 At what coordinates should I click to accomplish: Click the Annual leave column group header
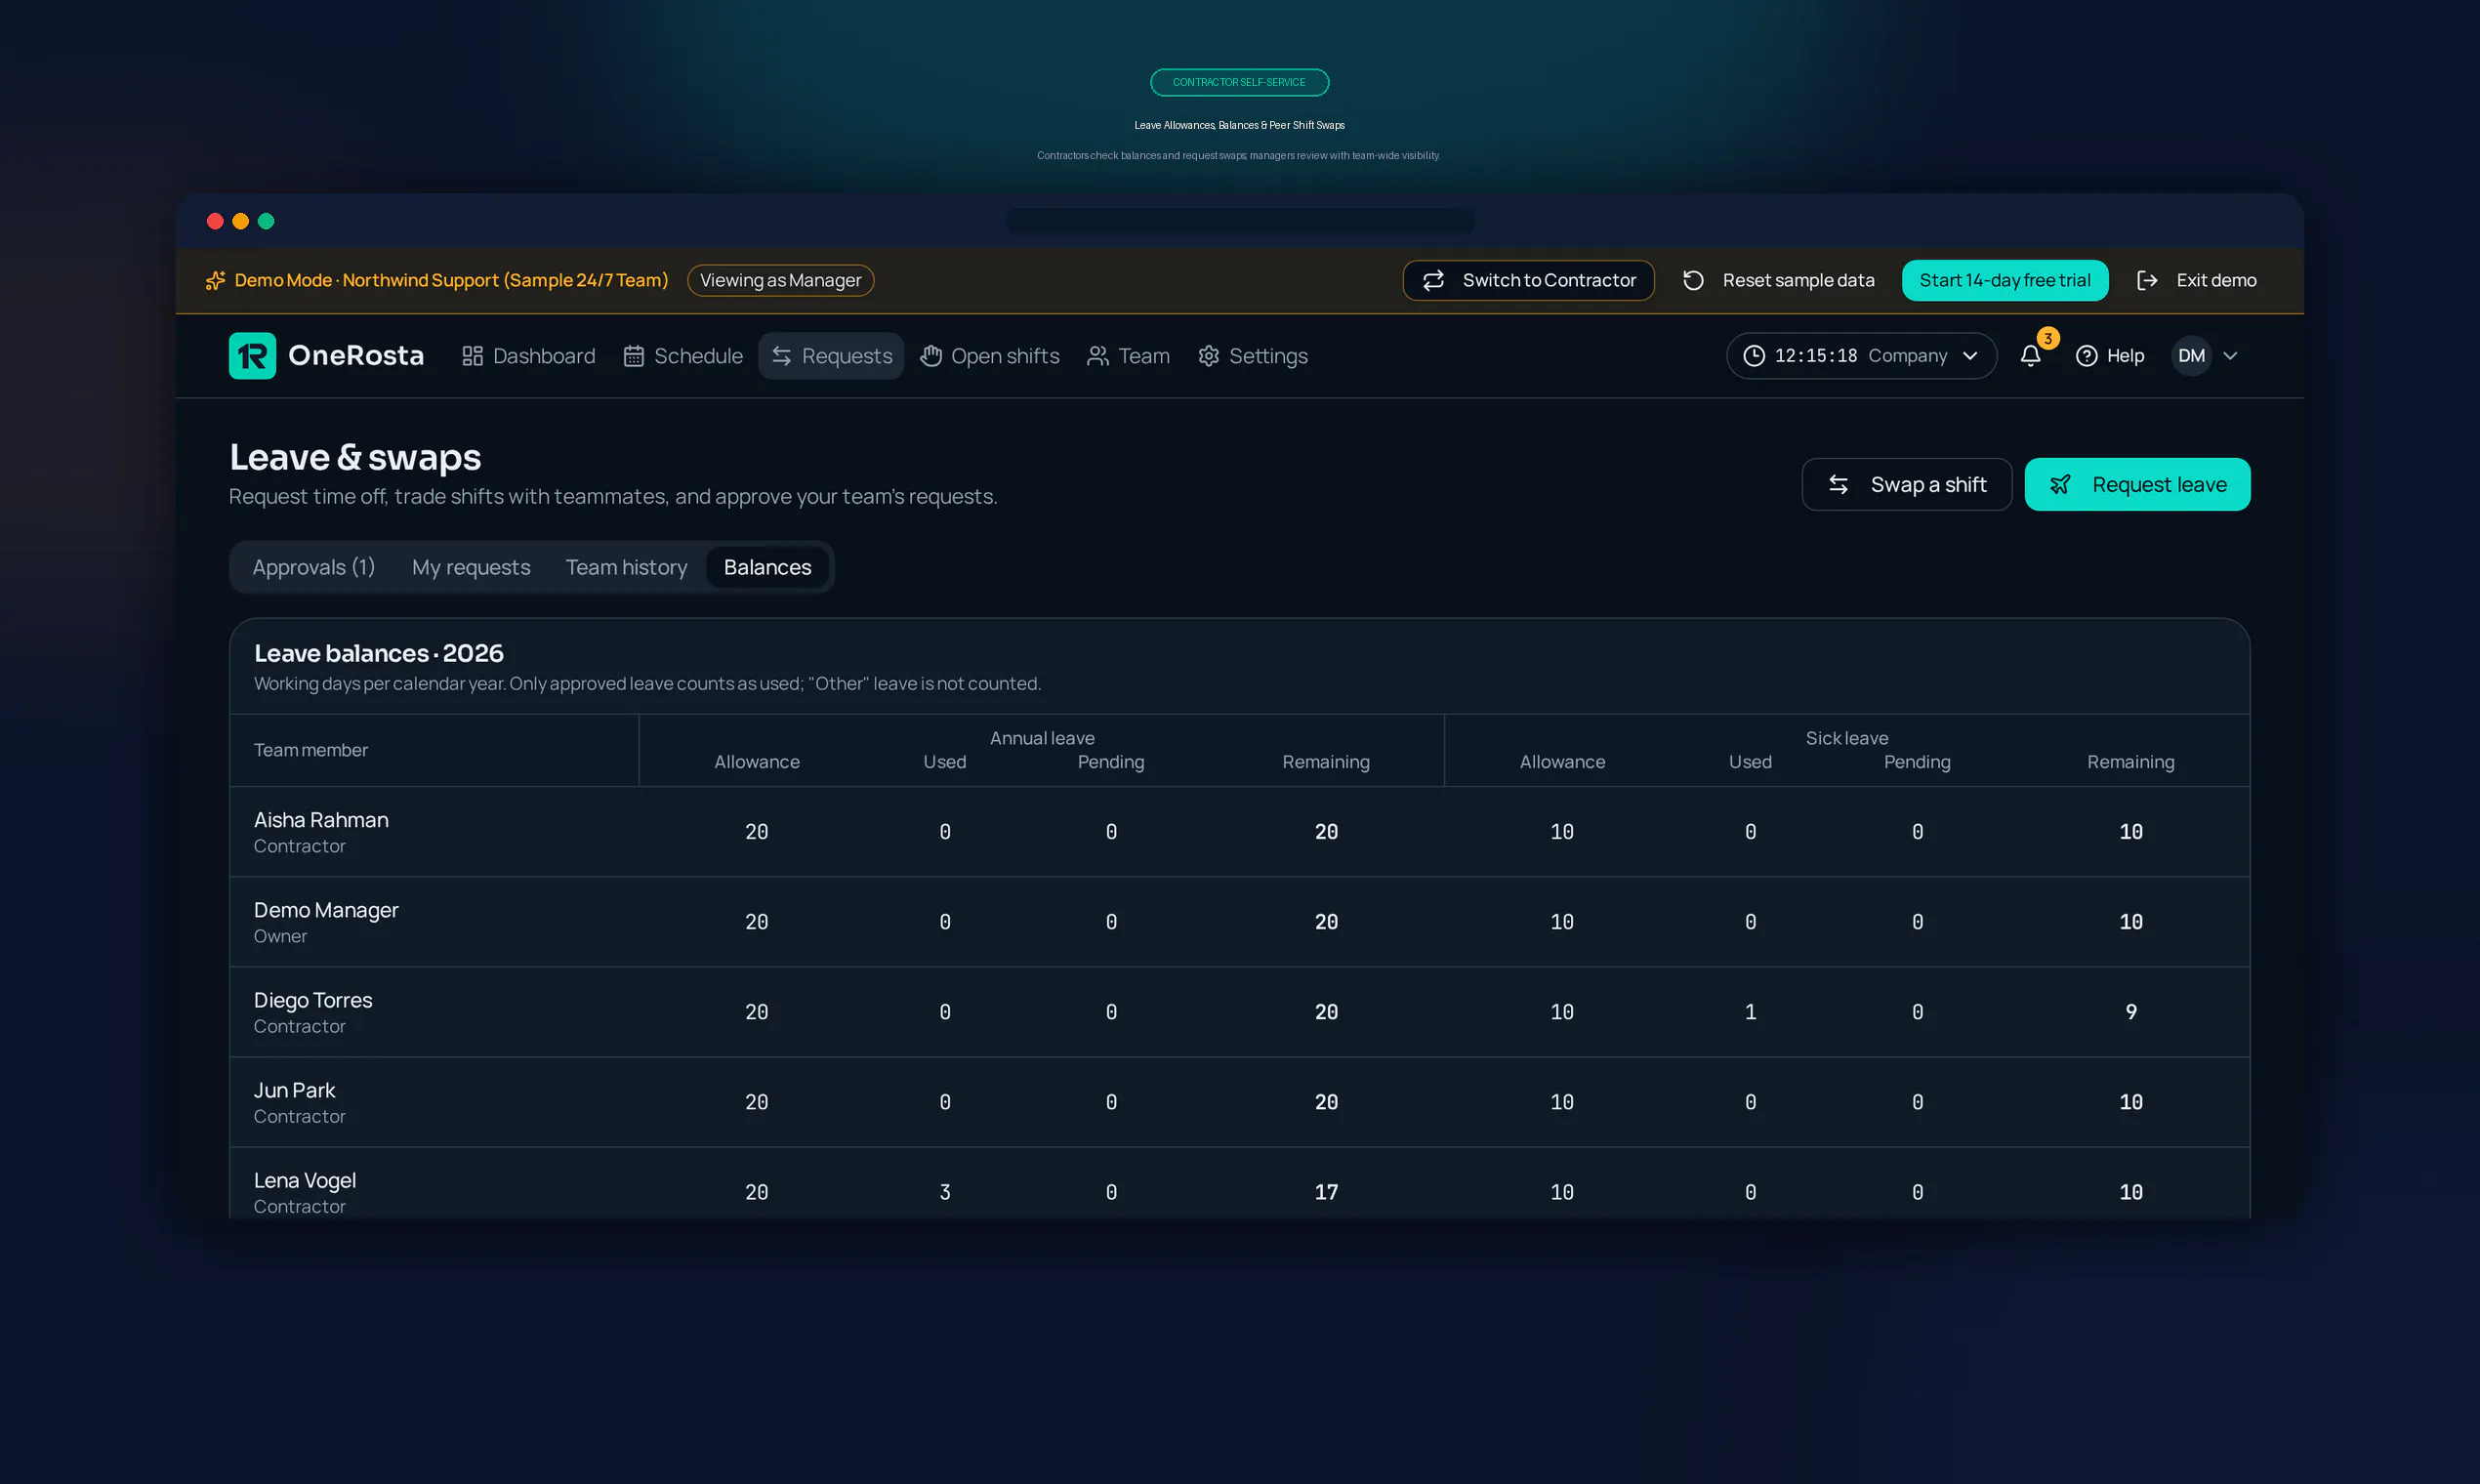tap(1042, 738)
